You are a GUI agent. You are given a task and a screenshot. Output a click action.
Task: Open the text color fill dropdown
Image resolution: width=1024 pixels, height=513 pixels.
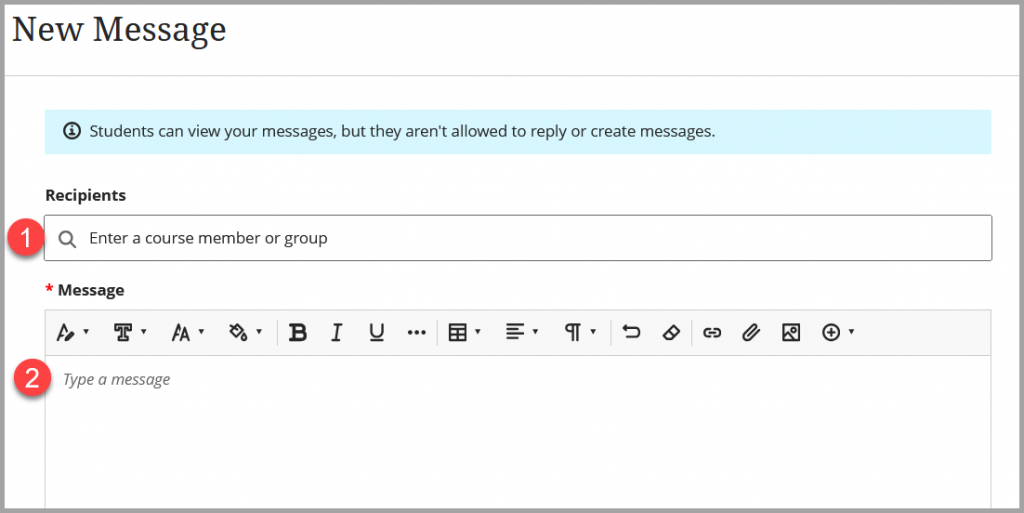point(245,333)
